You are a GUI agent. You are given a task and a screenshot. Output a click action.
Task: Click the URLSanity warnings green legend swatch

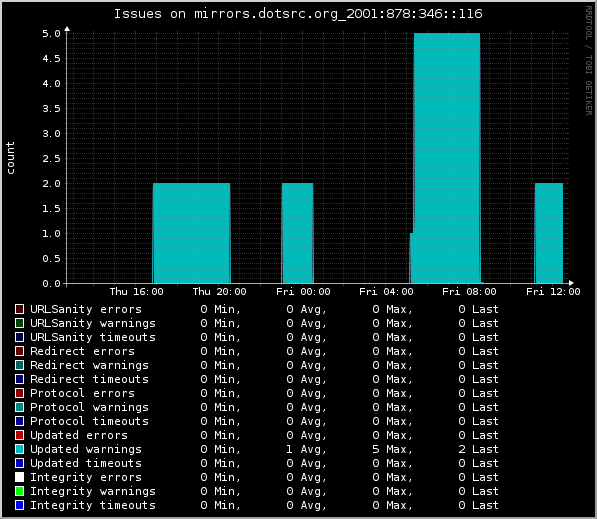(19, 323)
